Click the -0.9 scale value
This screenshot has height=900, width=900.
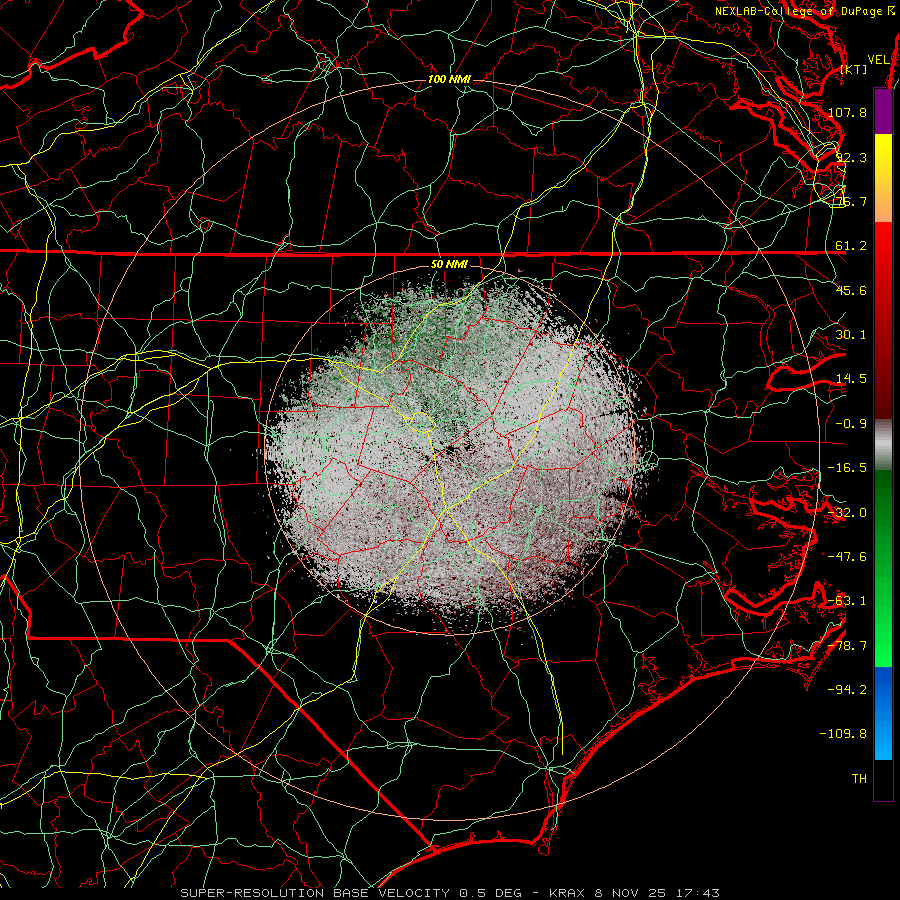click(x=851, y=424)
